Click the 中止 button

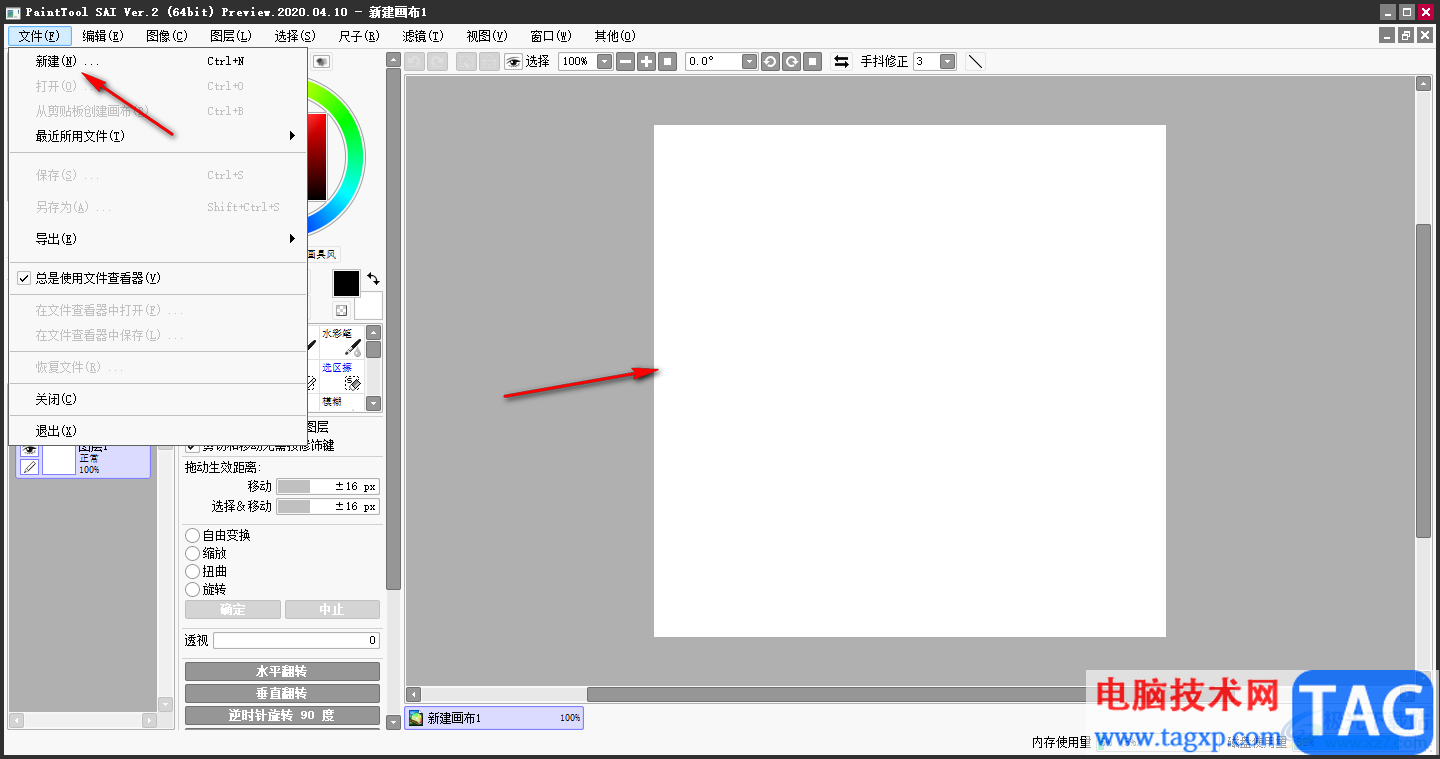pyautogui.click(x=332, y=609)
